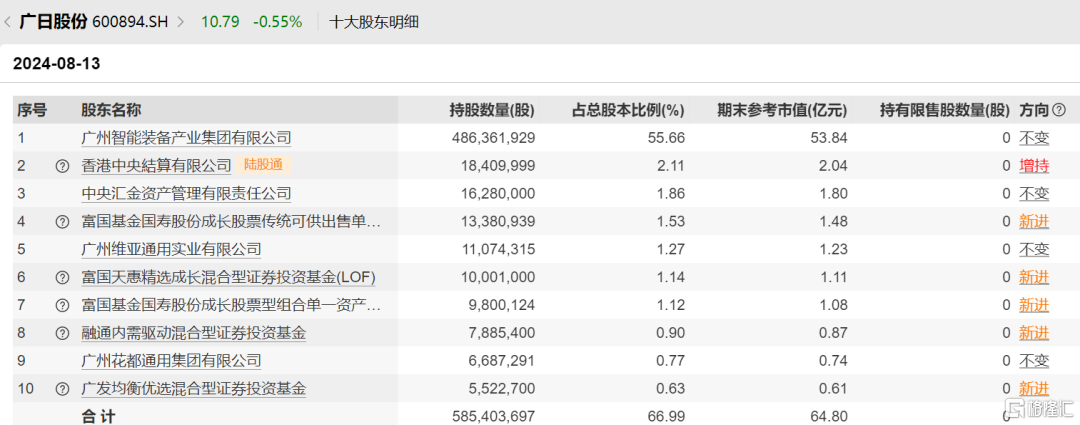Open shareholder 中央汇金资产管理有限责任公司
The height and width of the screenshot is (425, 1080).
click(186, 194)
